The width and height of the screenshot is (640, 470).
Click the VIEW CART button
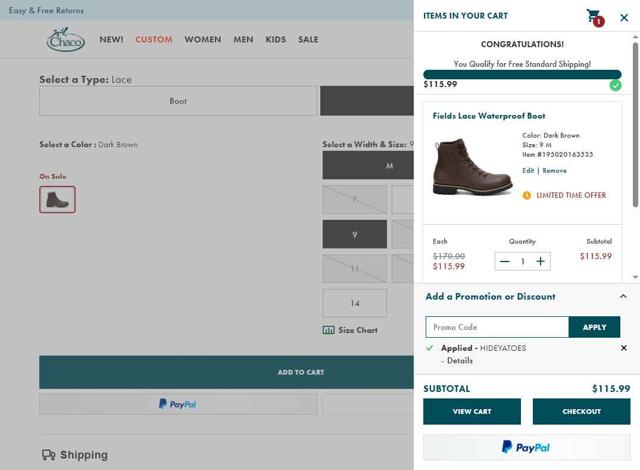(472, 412)
